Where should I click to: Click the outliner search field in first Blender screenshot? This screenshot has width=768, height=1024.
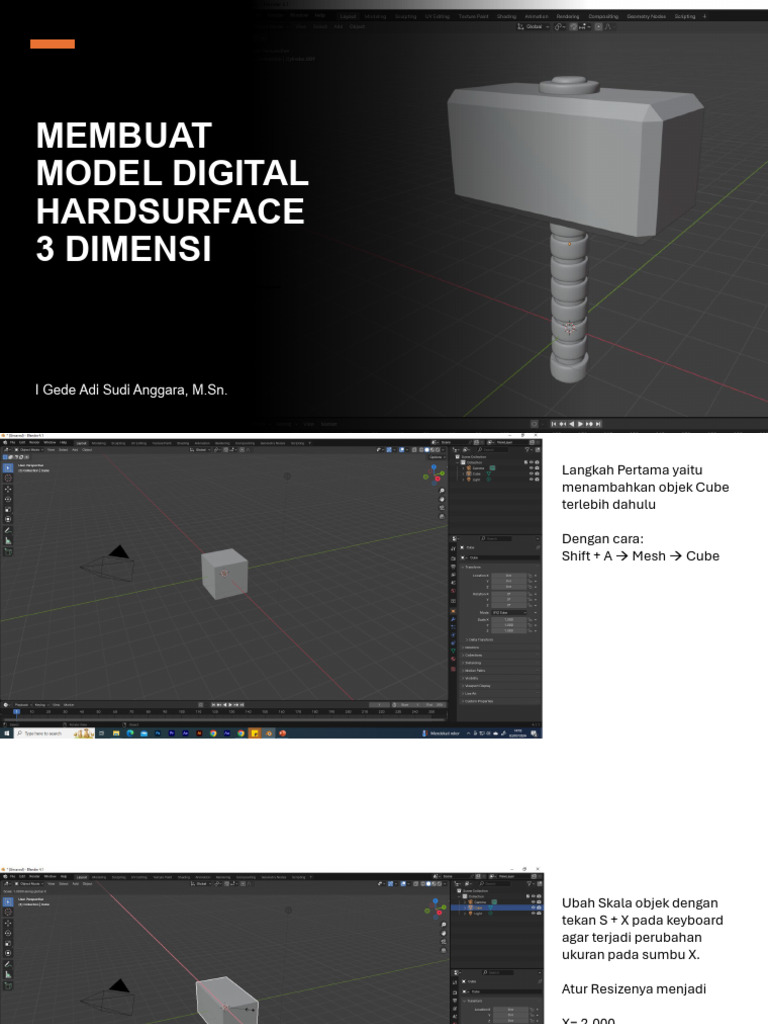point(492,450)
